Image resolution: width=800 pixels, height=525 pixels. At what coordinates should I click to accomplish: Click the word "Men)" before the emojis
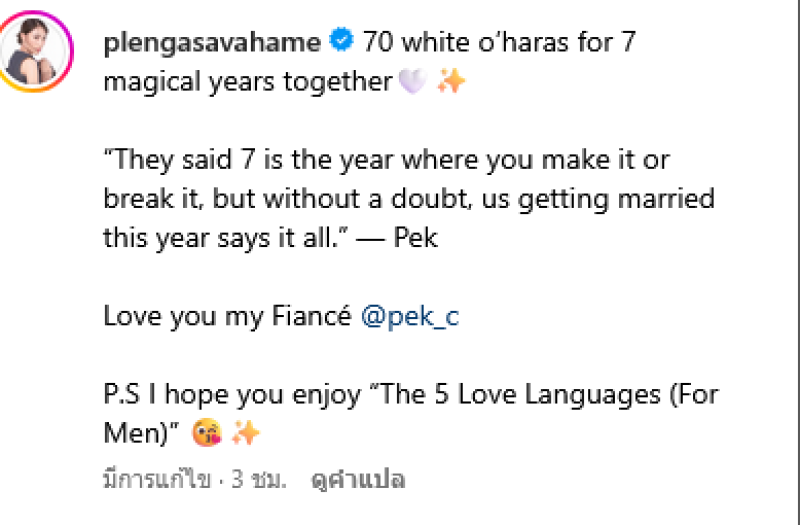coord(140,433)
